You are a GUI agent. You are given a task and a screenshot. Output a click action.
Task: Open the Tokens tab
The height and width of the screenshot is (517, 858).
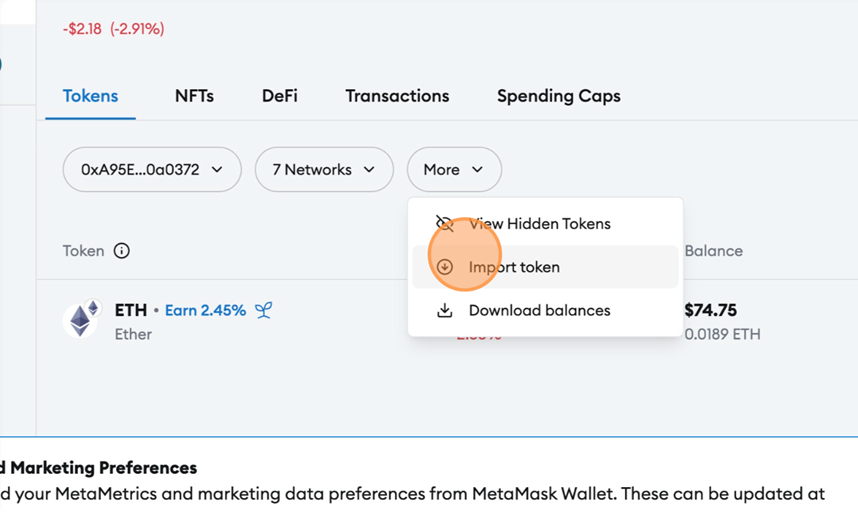(x=90, y=96)
